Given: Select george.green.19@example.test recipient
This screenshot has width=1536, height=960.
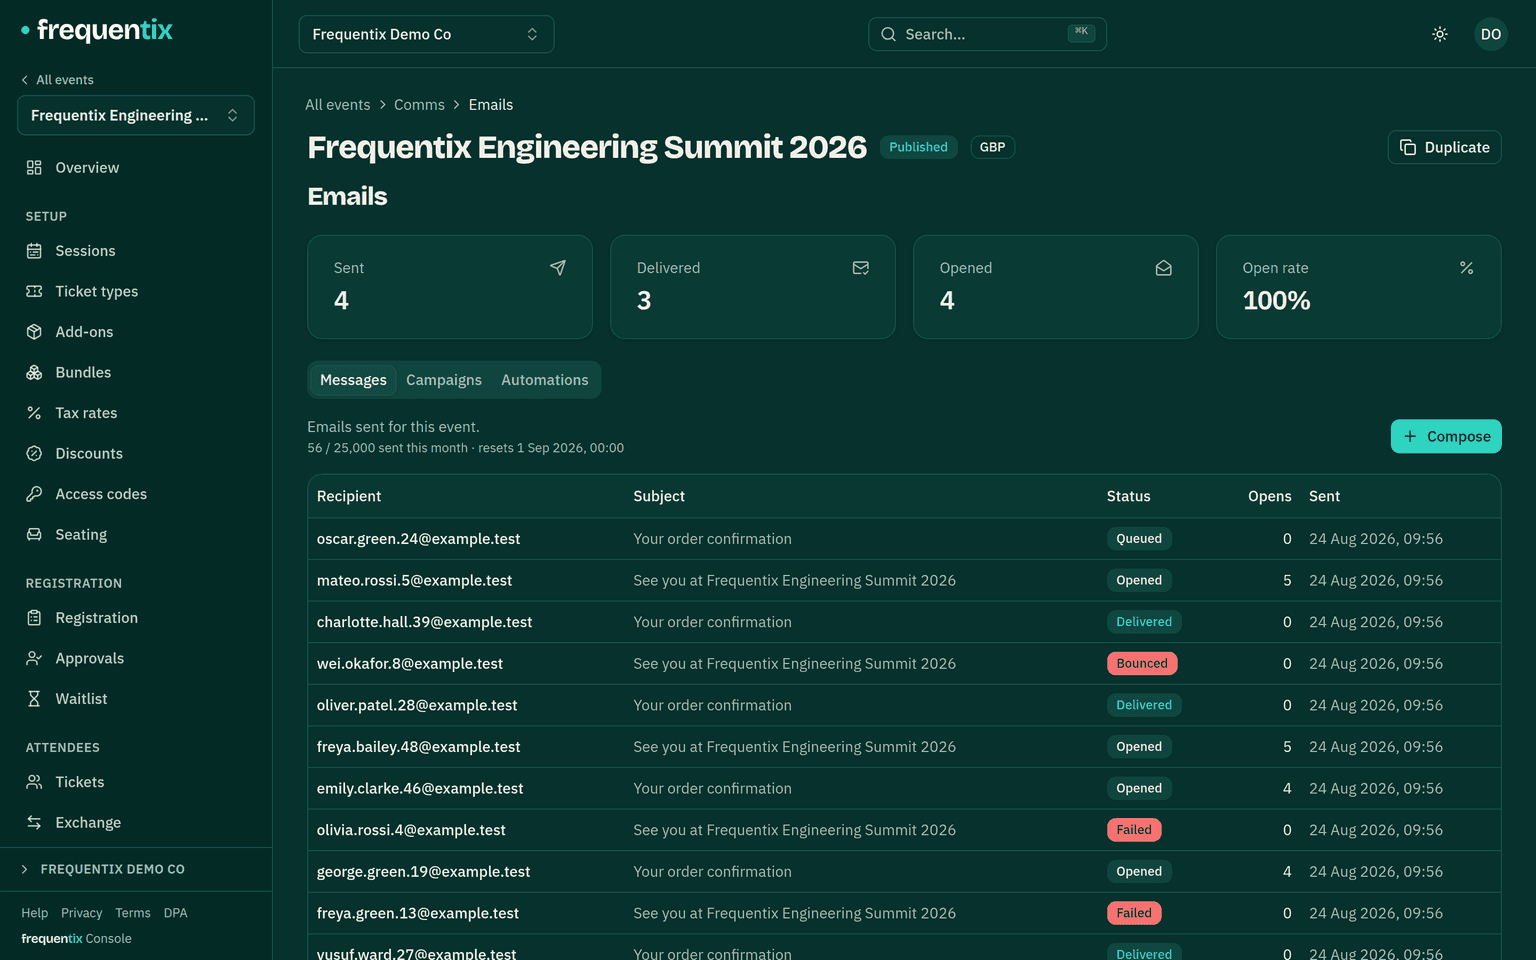Looking at the screenshot, I should 423,872.
